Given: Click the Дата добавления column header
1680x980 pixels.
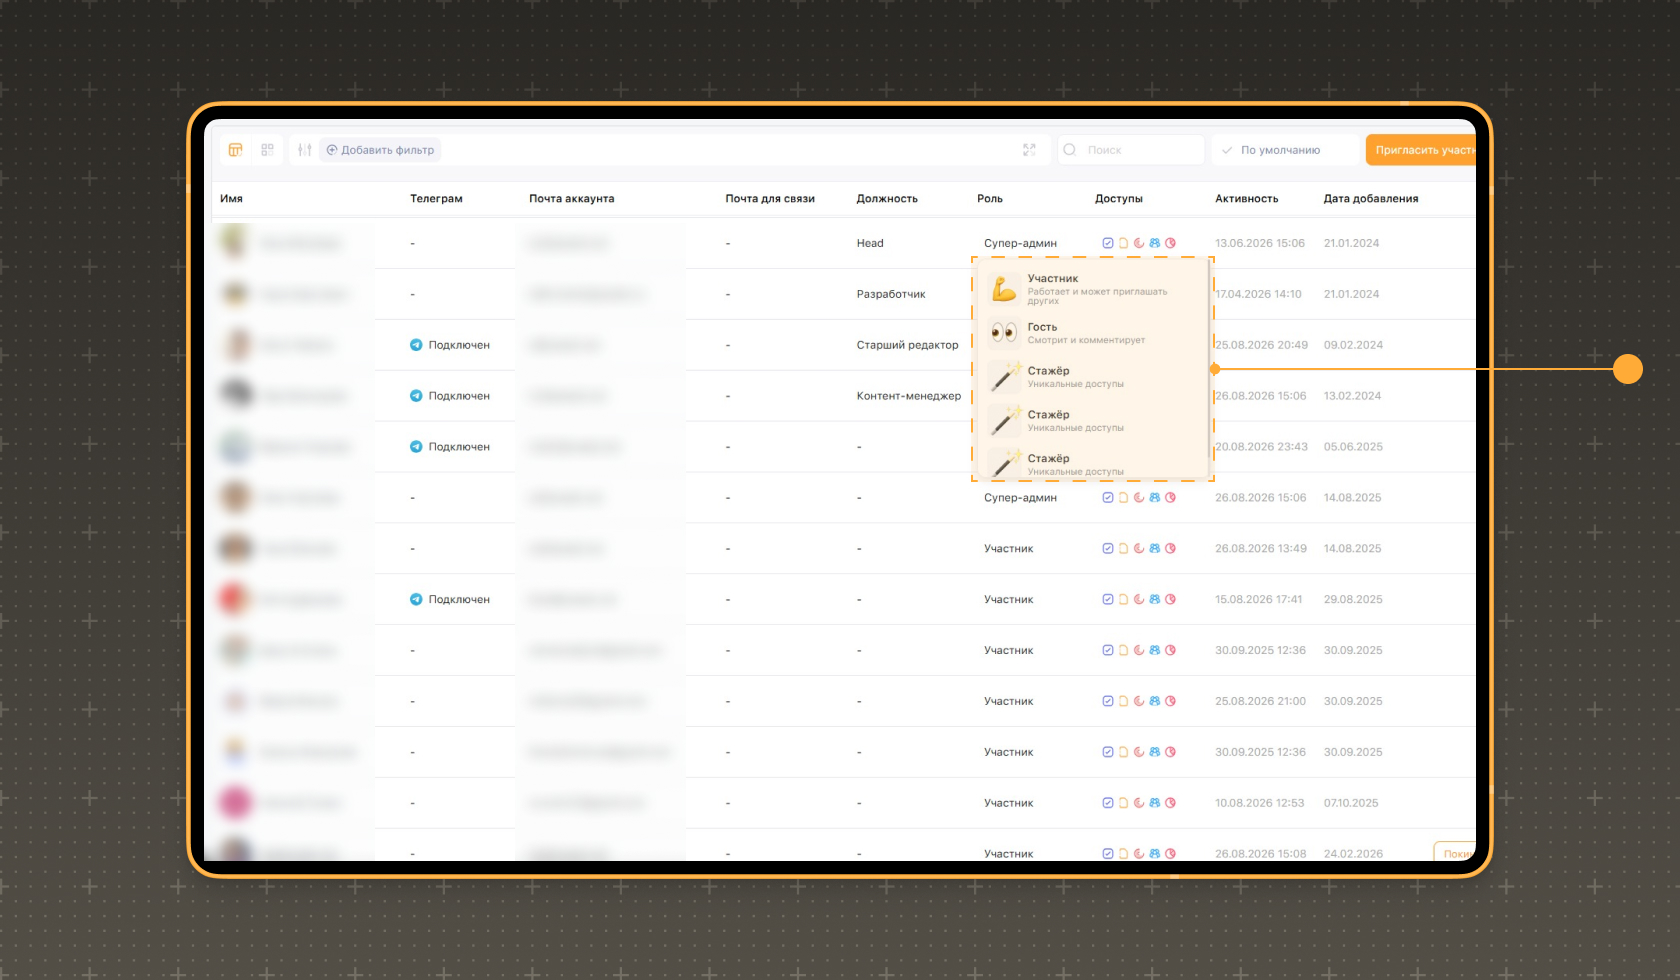Looking at the screenshot, I should [1370, 198].
